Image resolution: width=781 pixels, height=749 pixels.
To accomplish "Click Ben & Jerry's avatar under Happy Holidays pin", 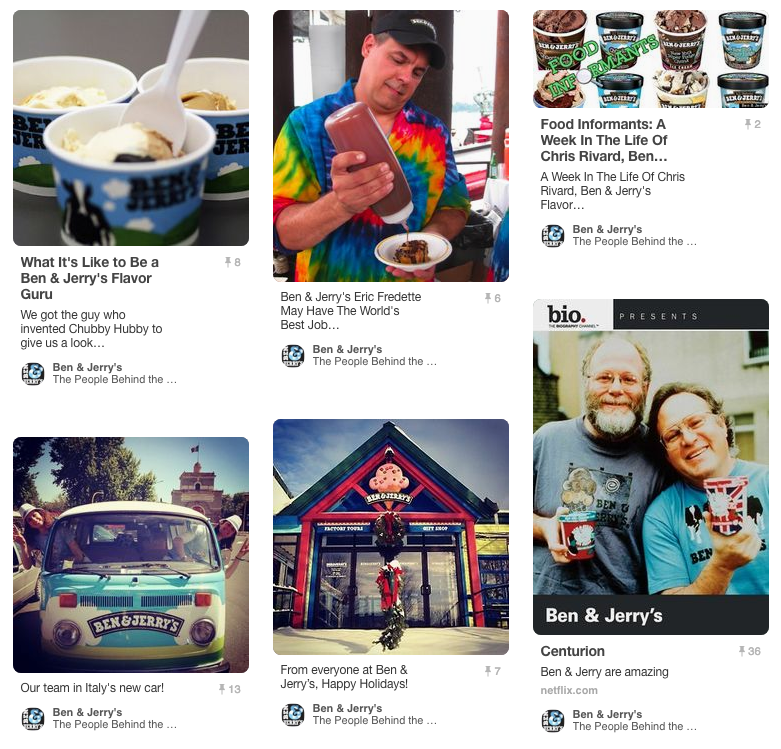I will click(293, 715).
